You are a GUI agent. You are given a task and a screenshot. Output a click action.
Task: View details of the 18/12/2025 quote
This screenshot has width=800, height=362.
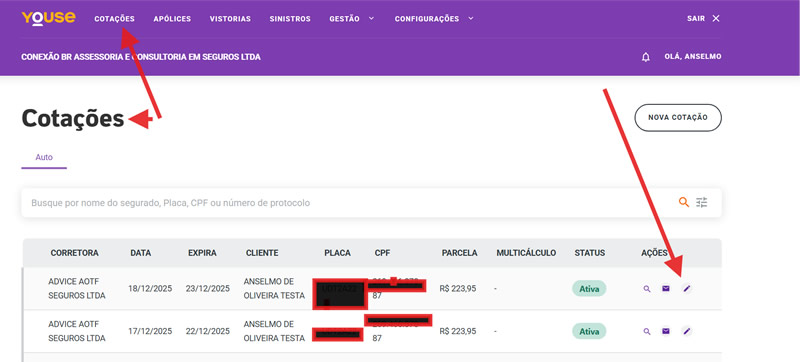tap(647, 289)
